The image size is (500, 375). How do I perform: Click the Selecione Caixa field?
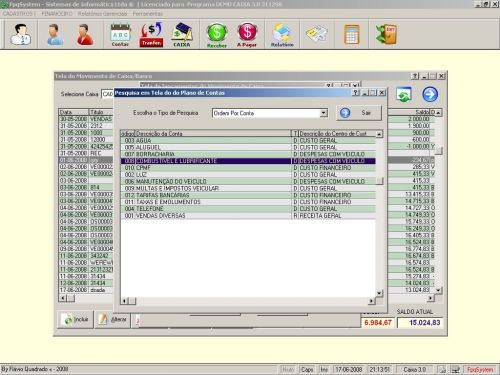click(108, 94)
